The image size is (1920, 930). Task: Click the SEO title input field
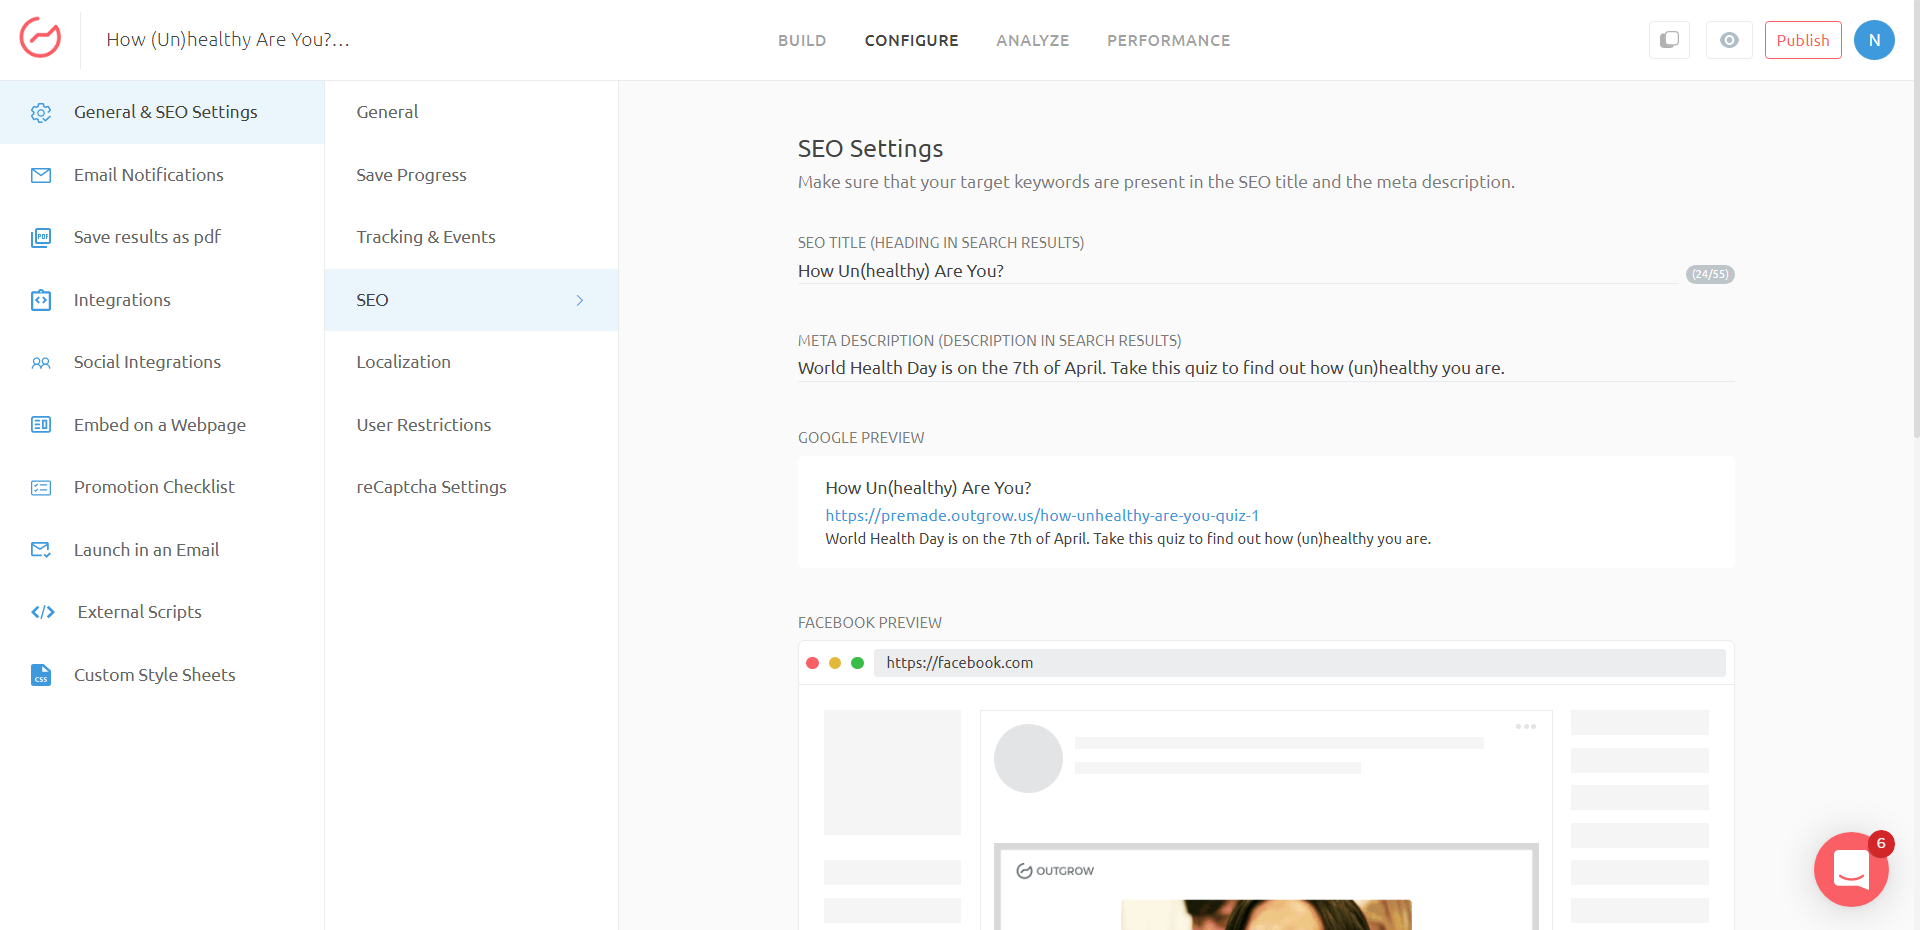pos(1238,271)
